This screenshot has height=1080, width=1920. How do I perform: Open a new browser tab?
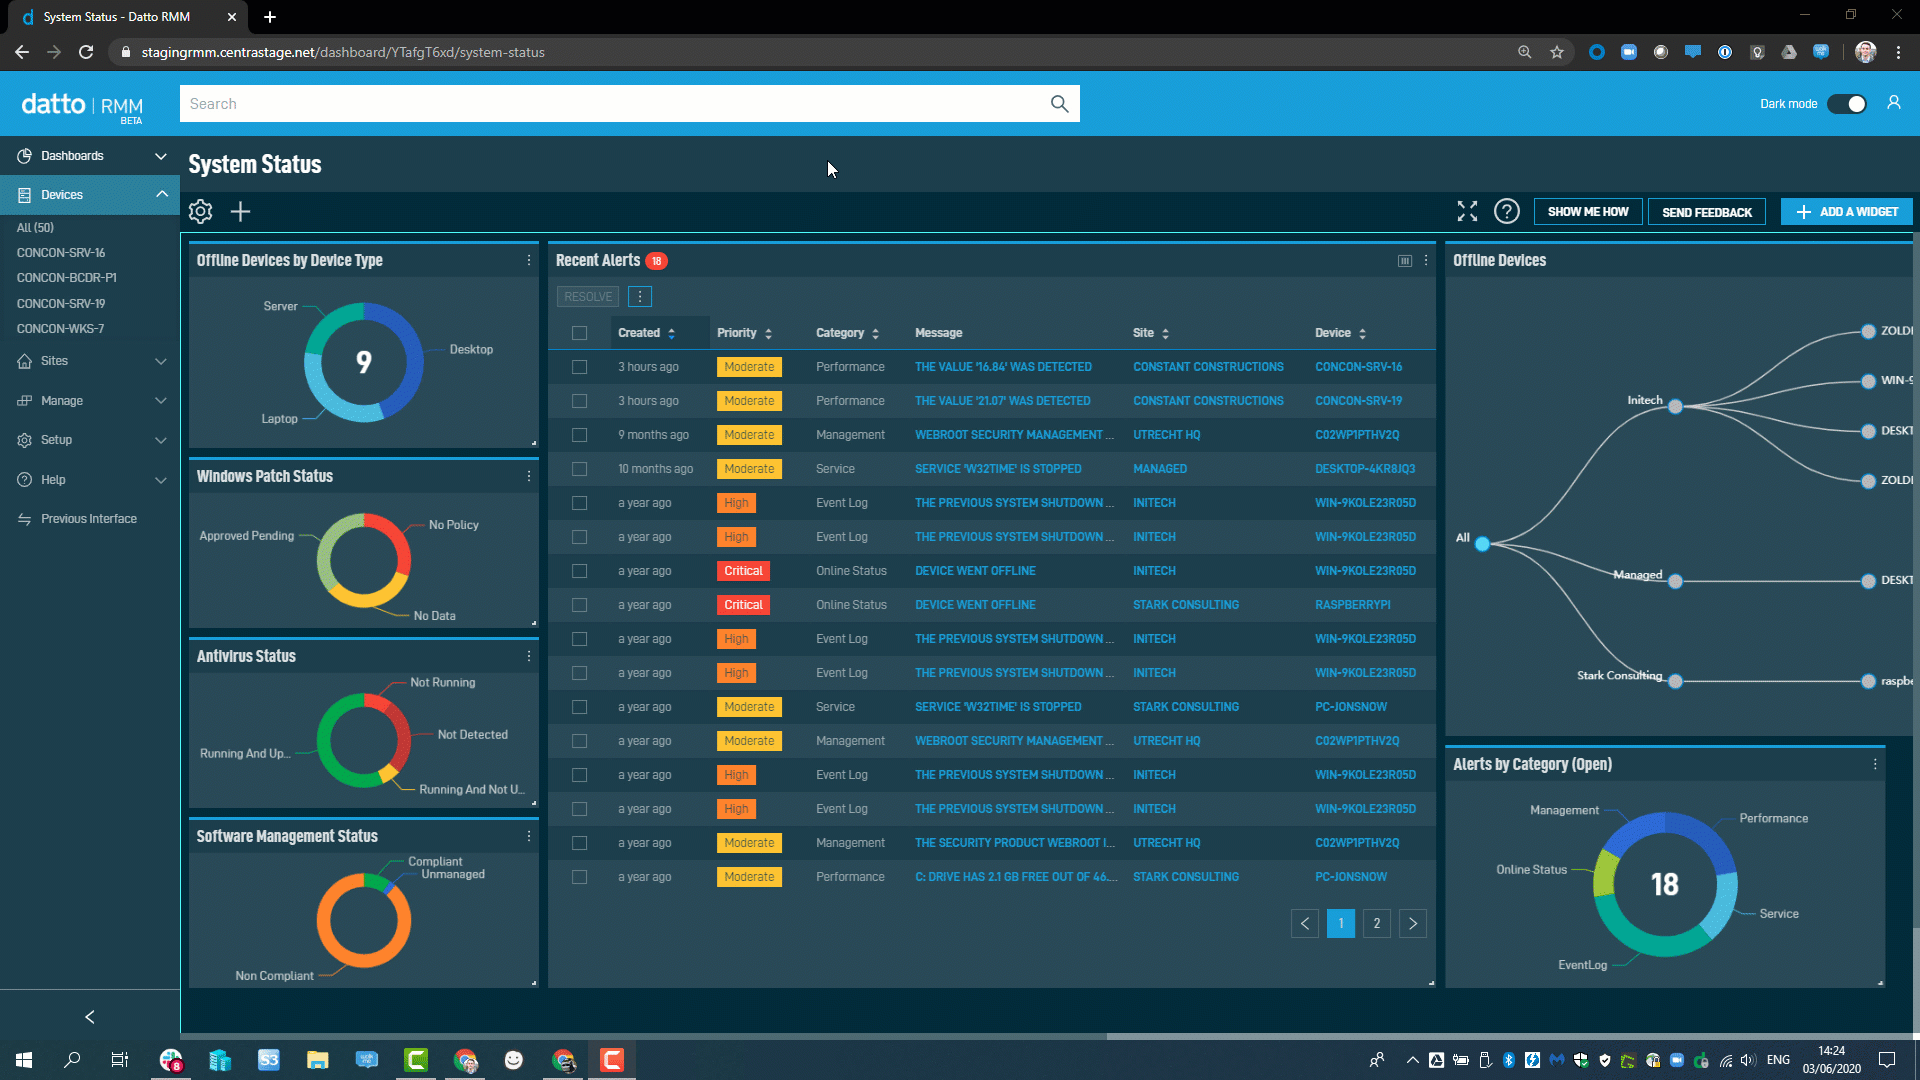click(x=270, y=17)
